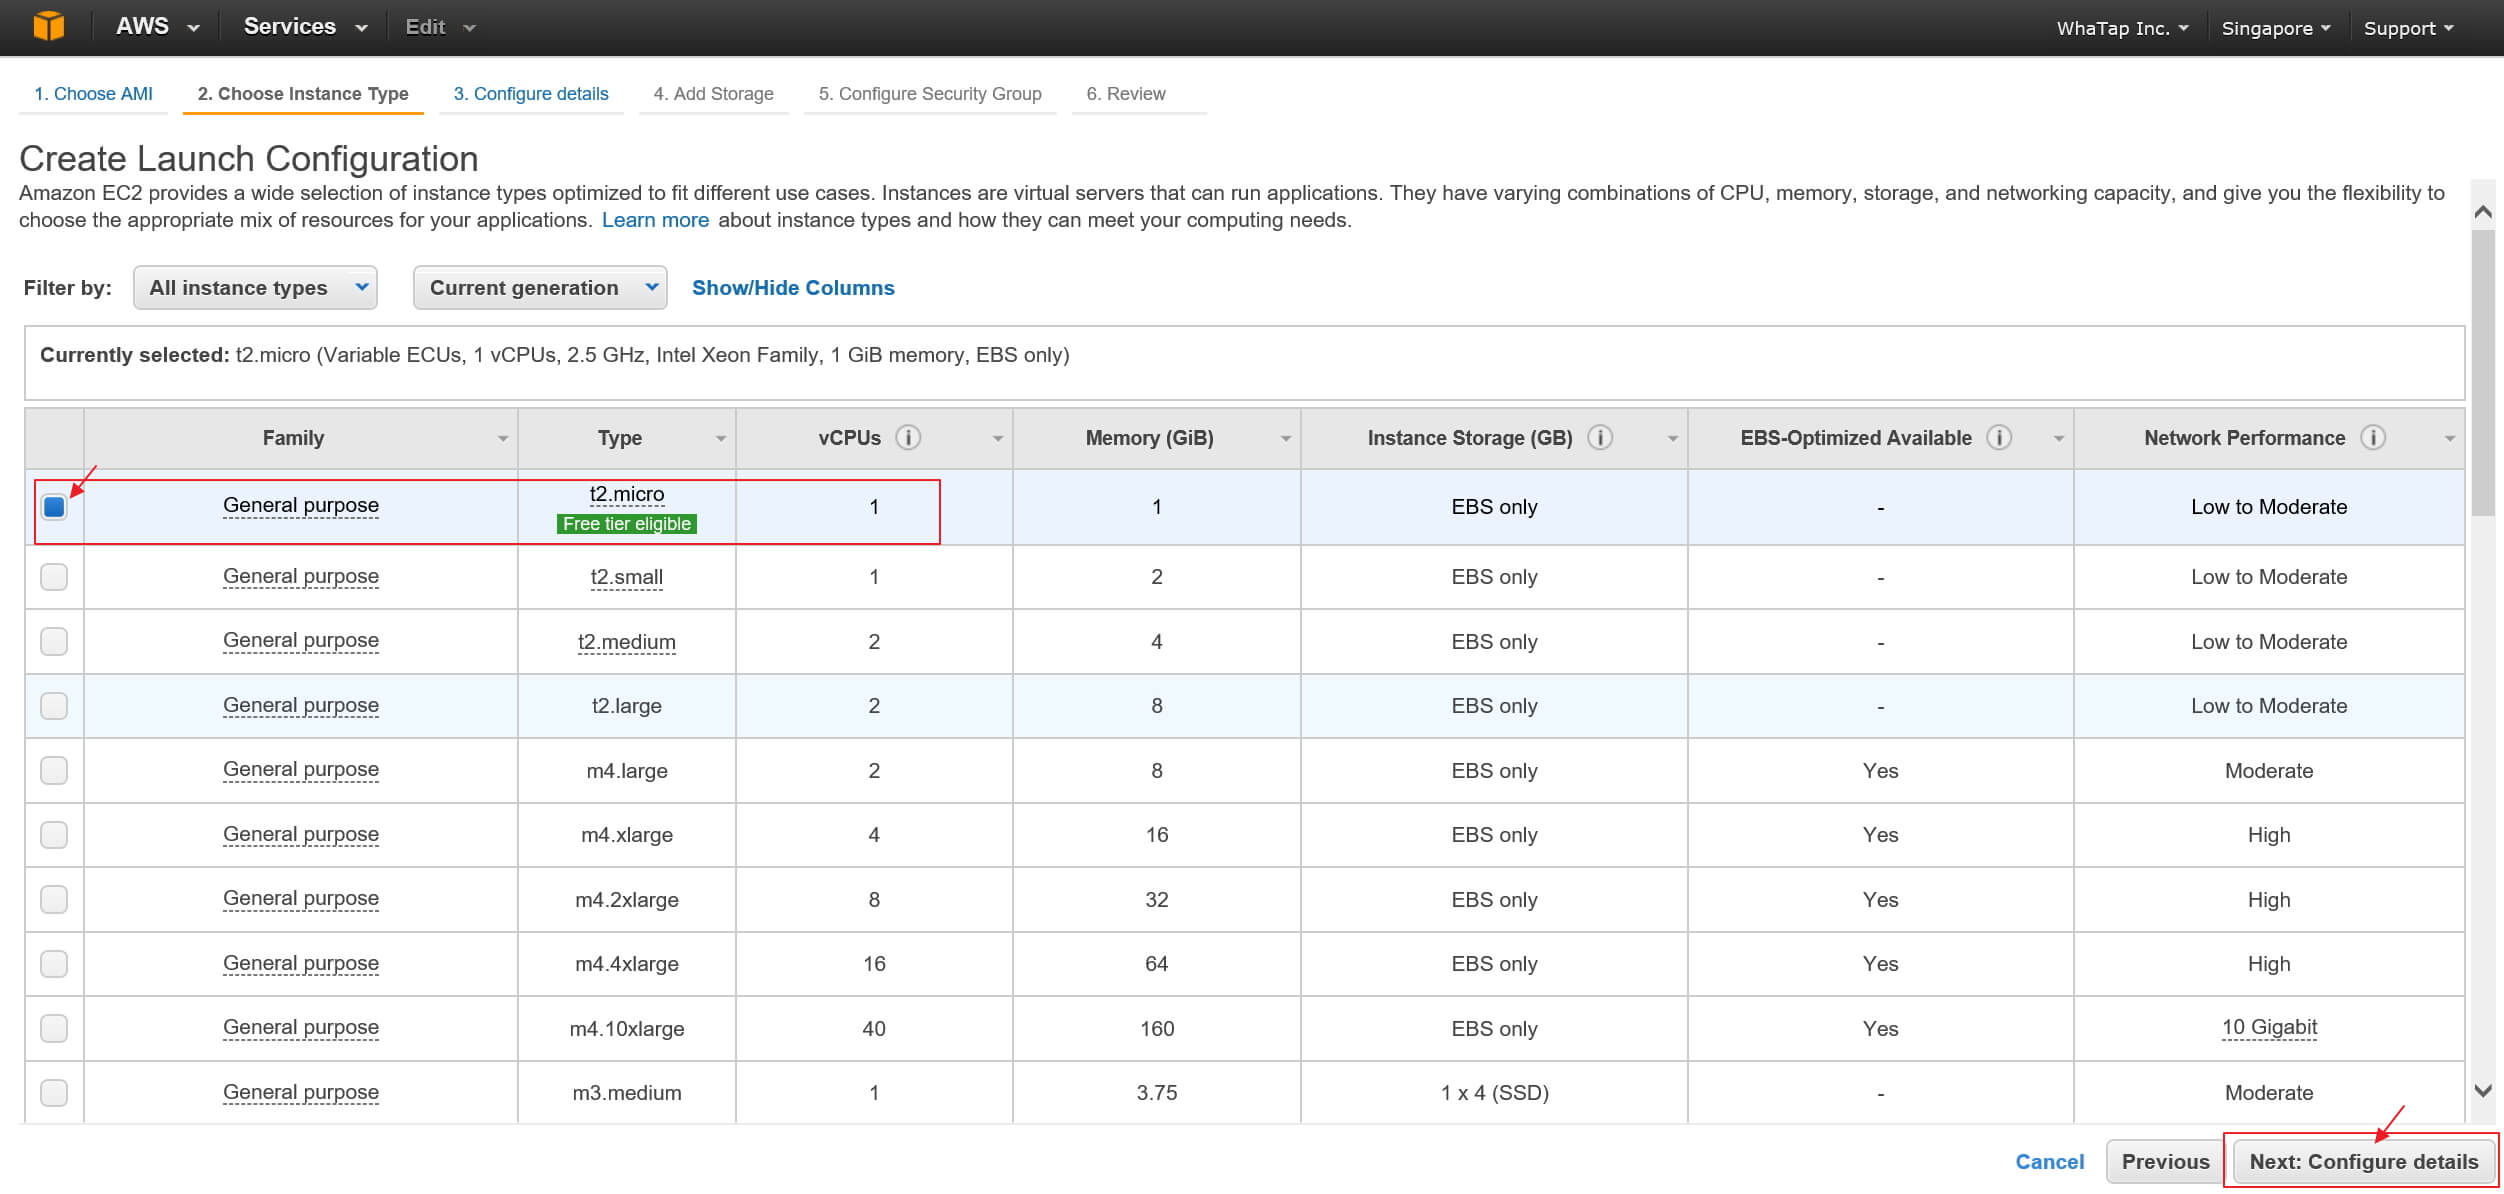Screen dimensions: 2504x1194
Task: Click the vertical scrollbar thumb
Action: [2483, 372]
